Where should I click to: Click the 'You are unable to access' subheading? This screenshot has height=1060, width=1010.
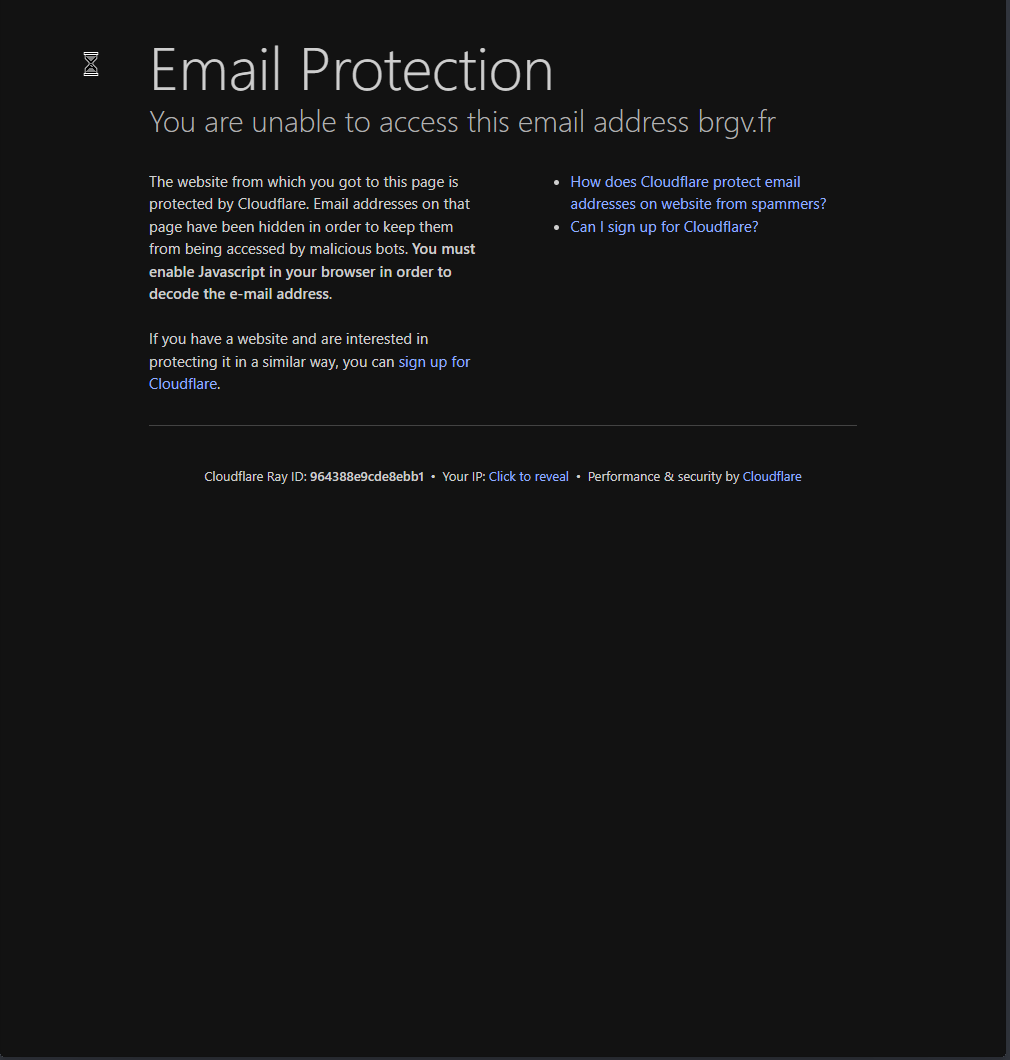tap(418, 122)
